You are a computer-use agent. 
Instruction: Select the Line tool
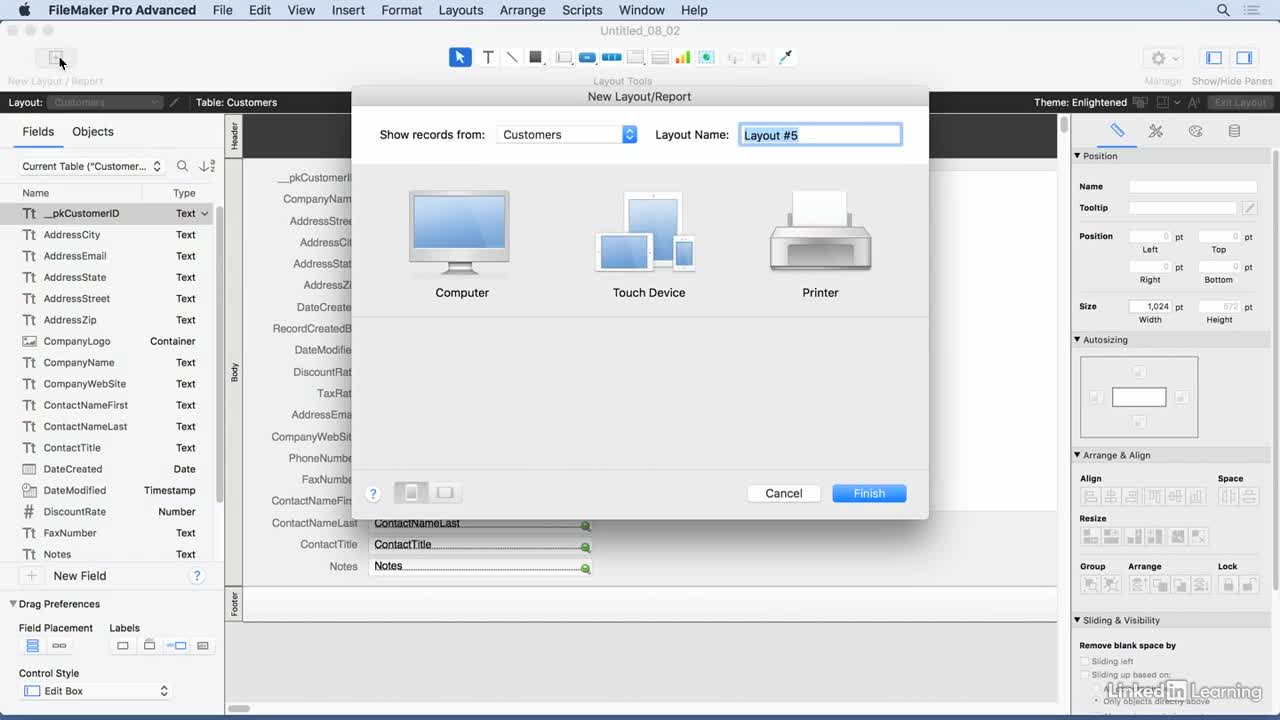pos(512,58)
